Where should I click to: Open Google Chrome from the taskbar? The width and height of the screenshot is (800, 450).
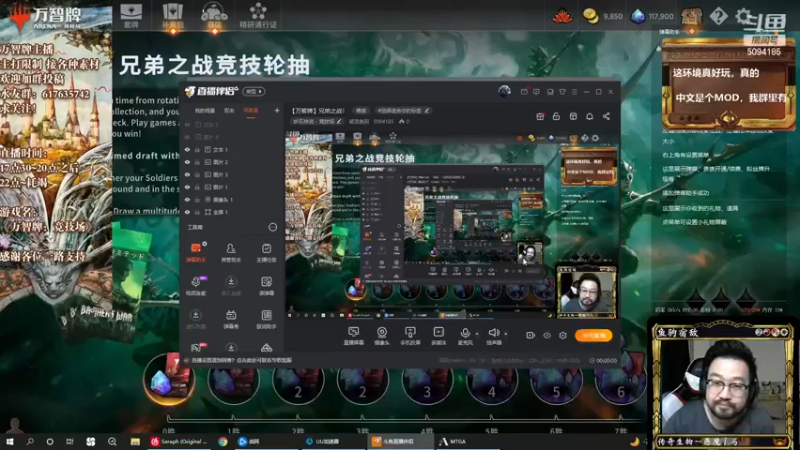(x=223, y=441)
